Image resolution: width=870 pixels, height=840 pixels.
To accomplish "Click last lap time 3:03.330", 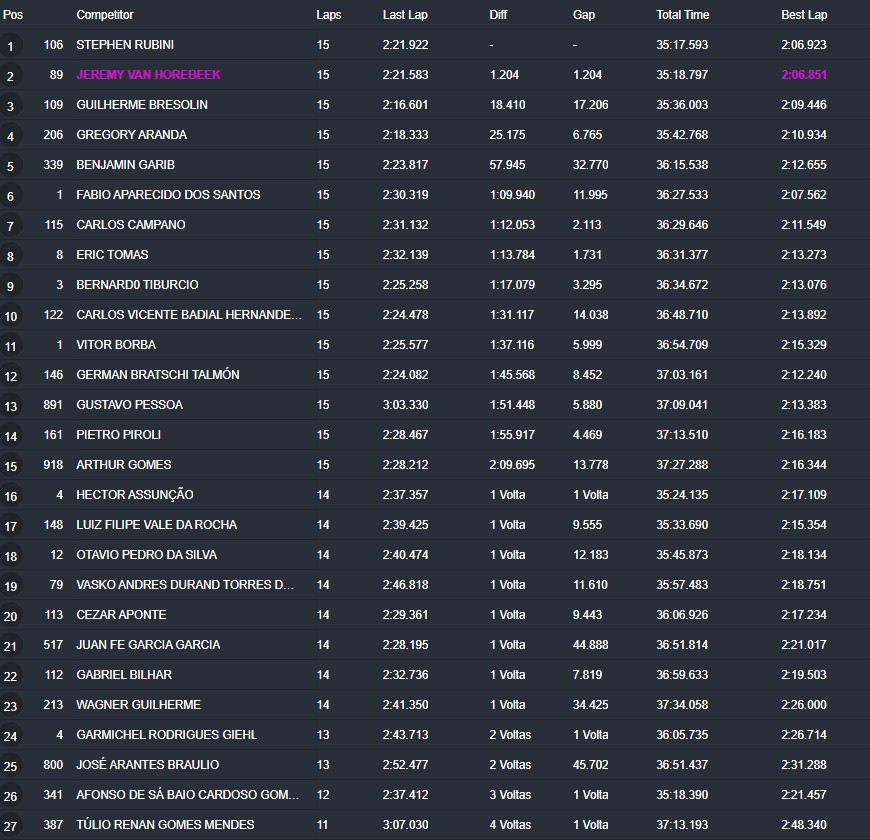I will pyautogui.click(x=405, y=404).
